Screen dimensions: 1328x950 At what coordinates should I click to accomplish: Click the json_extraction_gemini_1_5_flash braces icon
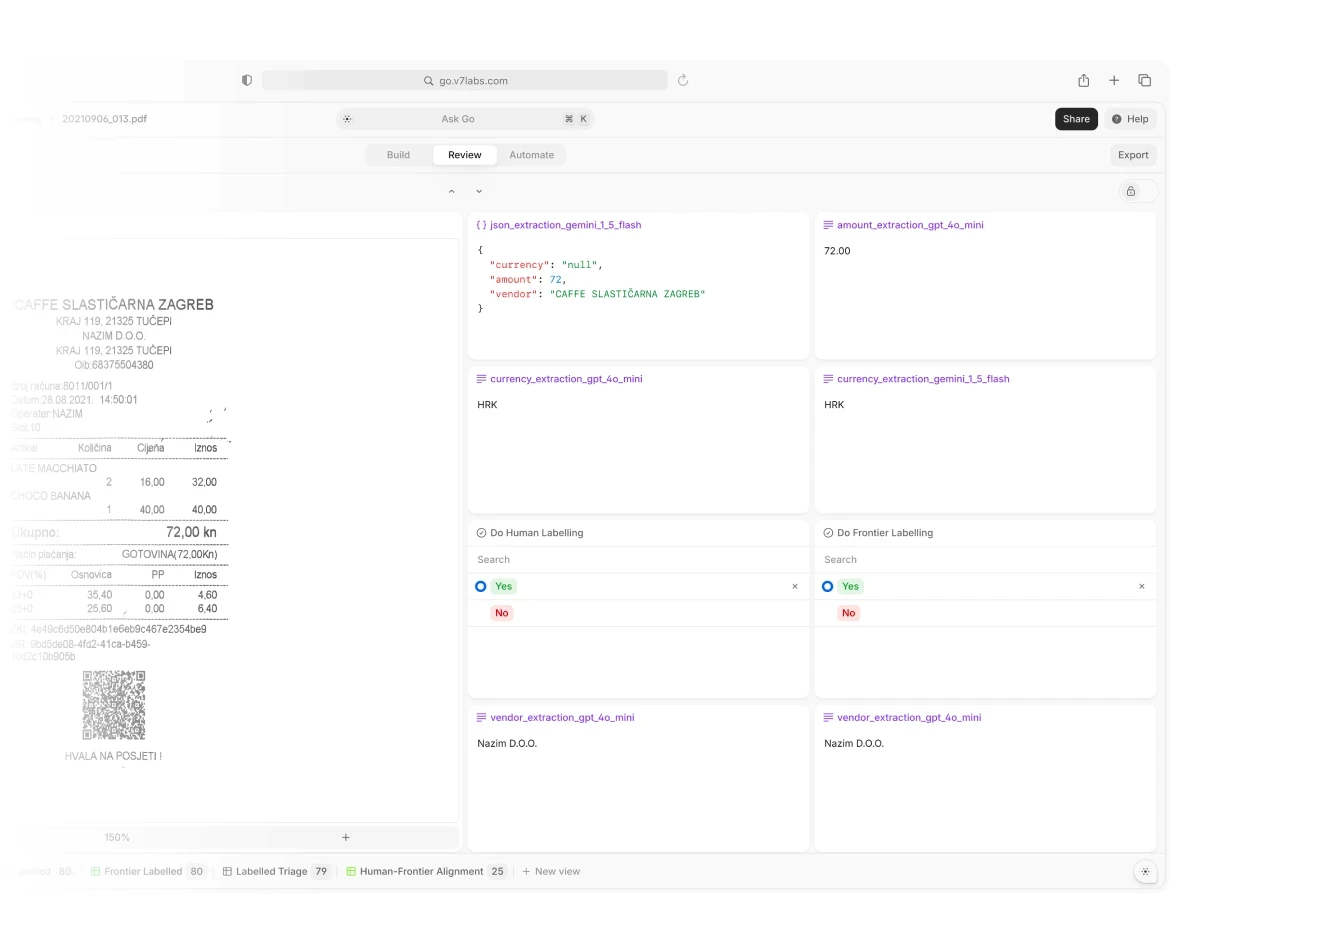click(481, 225)
